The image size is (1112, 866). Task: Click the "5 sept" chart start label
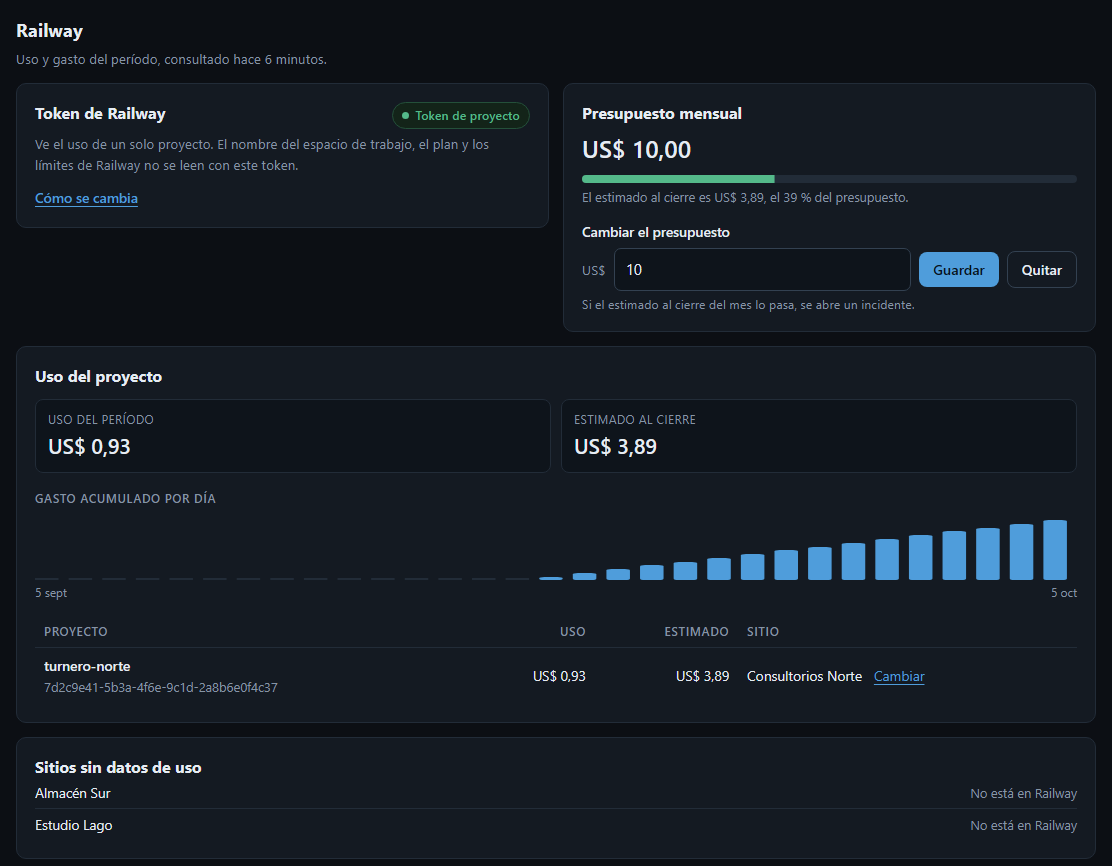(x=51, y=593)
